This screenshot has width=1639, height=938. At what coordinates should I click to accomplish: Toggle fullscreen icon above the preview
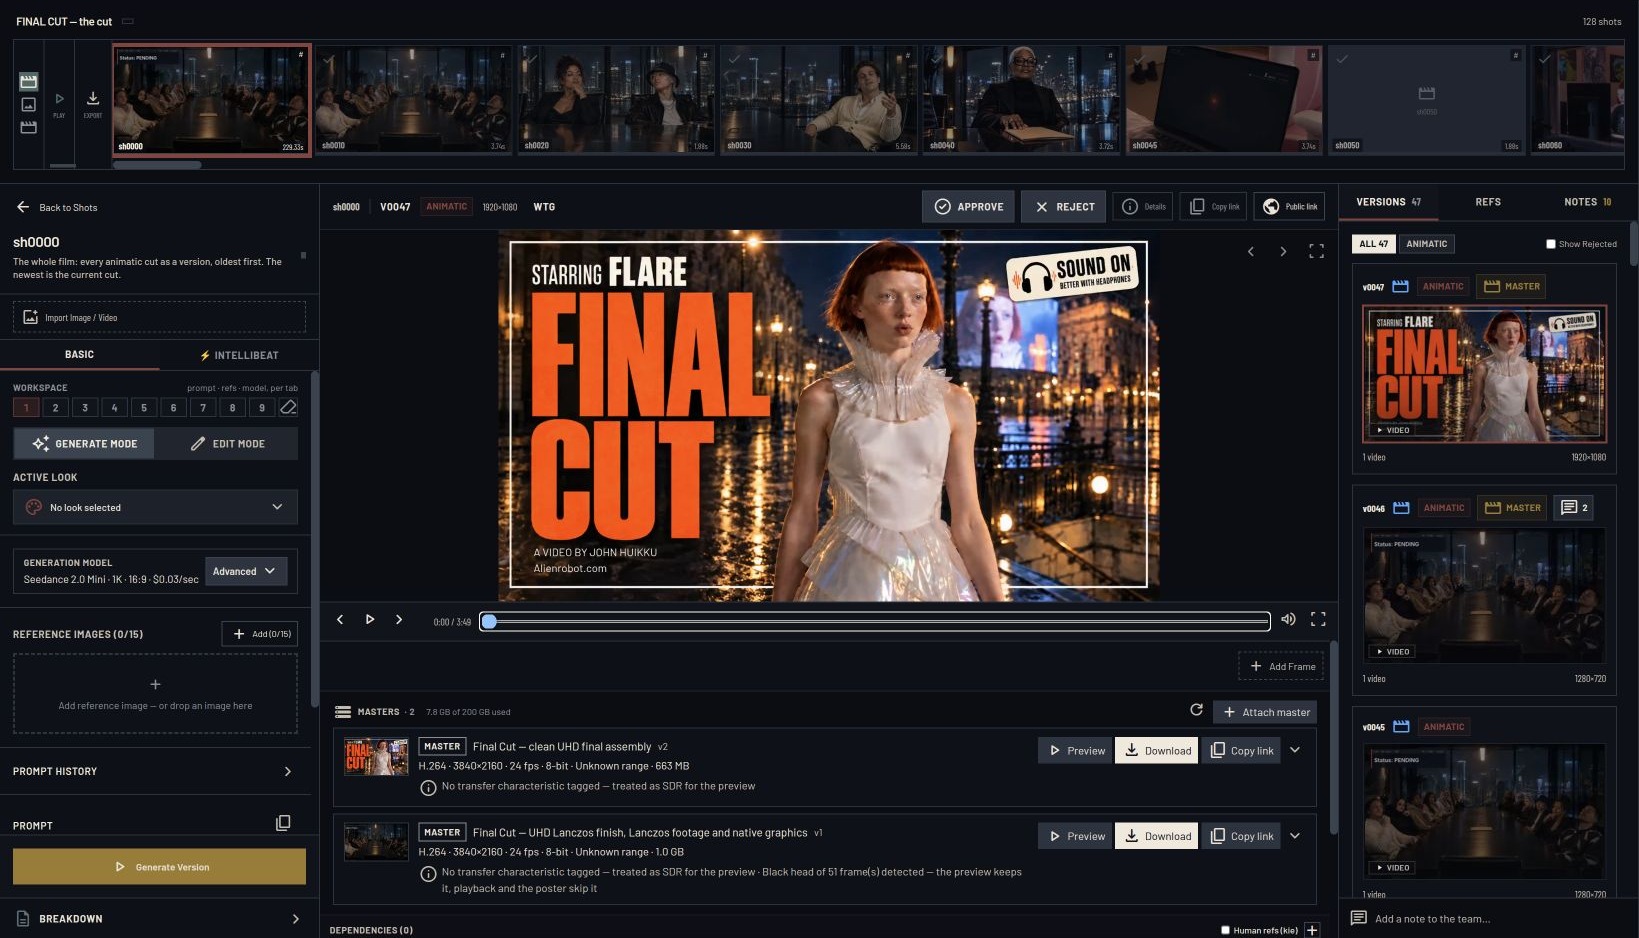point(1316,252)
